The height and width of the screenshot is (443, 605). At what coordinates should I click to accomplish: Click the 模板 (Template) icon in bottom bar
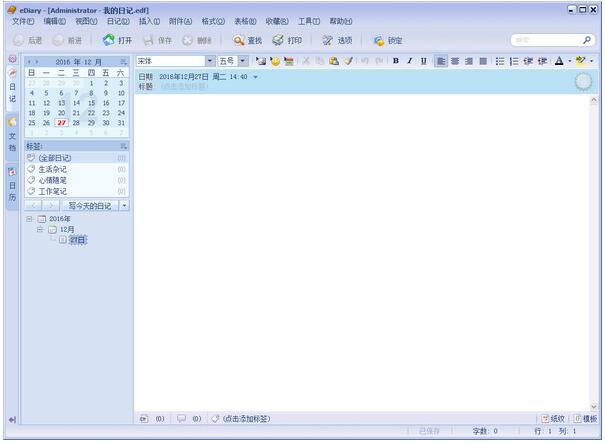[x=585, y=418]
